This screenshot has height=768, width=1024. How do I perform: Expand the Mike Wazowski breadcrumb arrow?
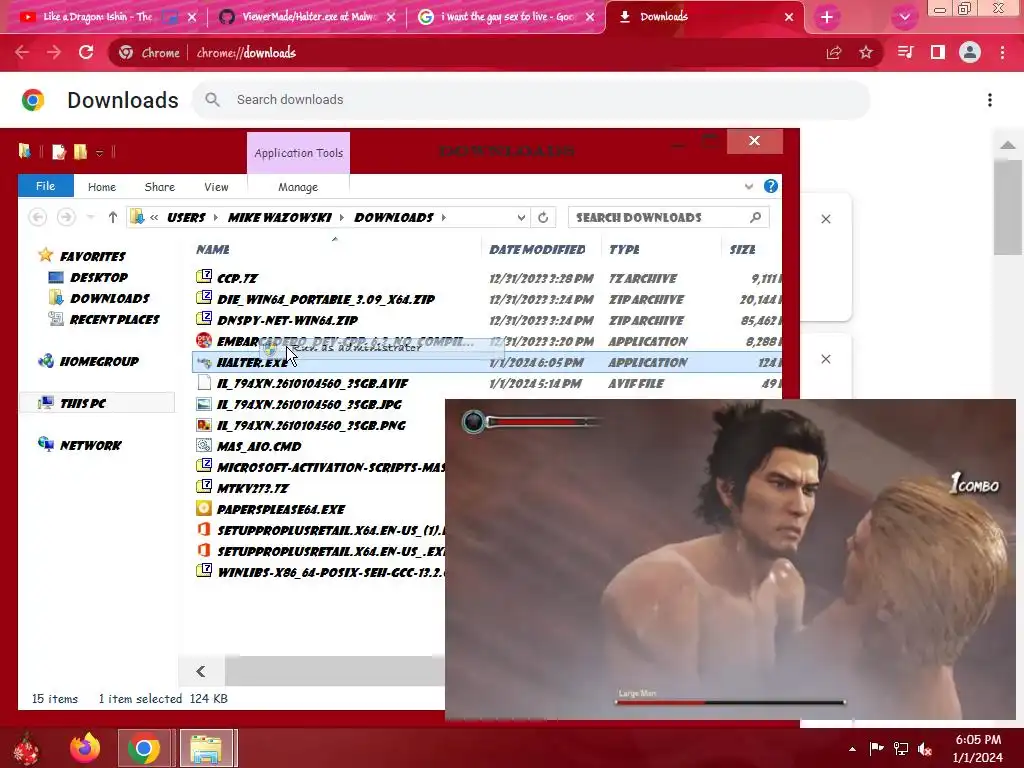click(342, 217)
